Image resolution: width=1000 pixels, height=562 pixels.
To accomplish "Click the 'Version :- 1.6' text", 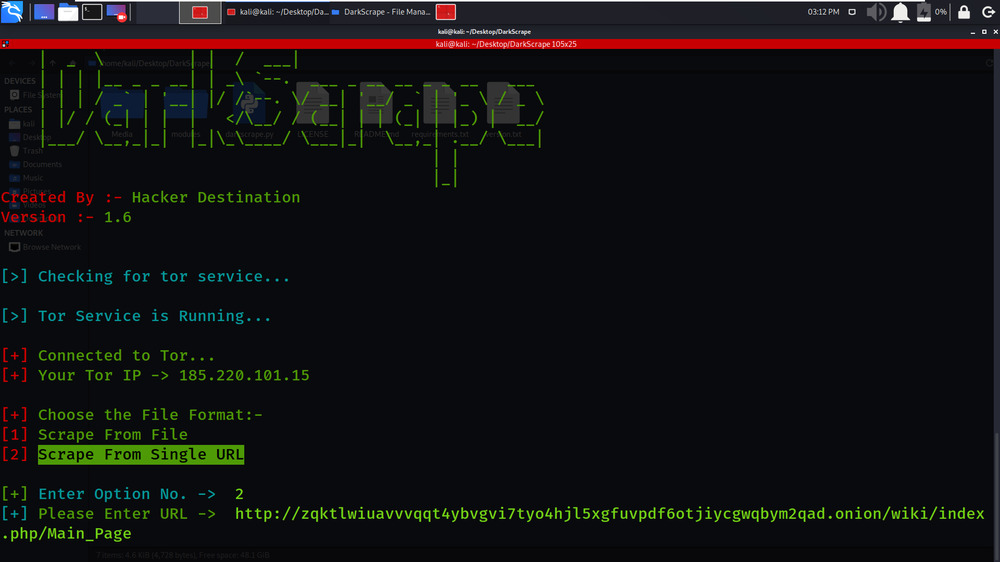I will (66, 218).
